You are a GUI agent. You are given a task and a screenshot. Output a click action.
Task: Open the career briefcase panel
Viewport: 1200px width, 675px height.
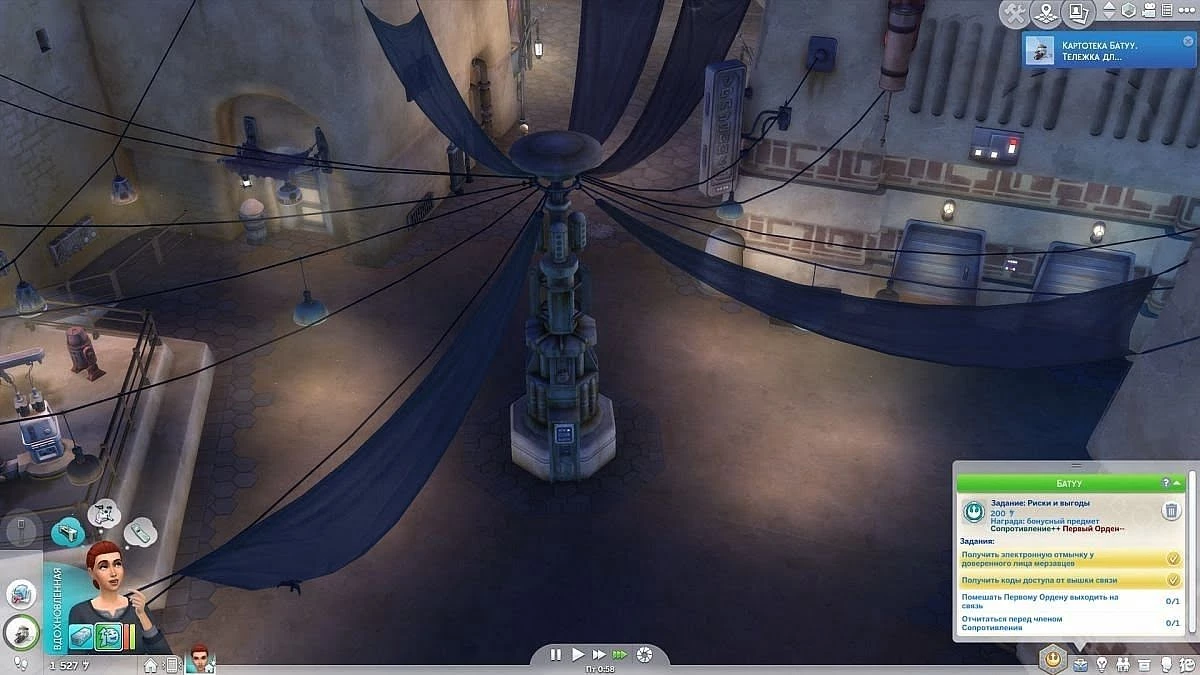1080,663
